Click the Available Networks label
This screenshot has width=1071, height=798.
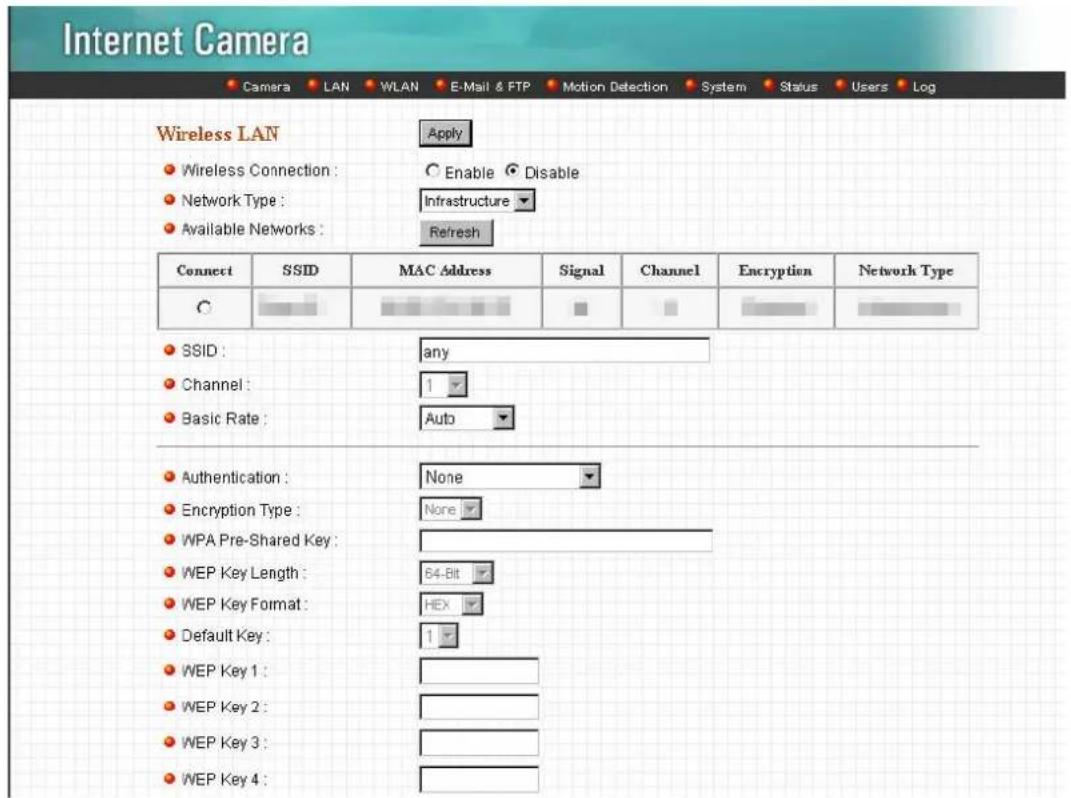pyautogui.click(x=252, y=230)
